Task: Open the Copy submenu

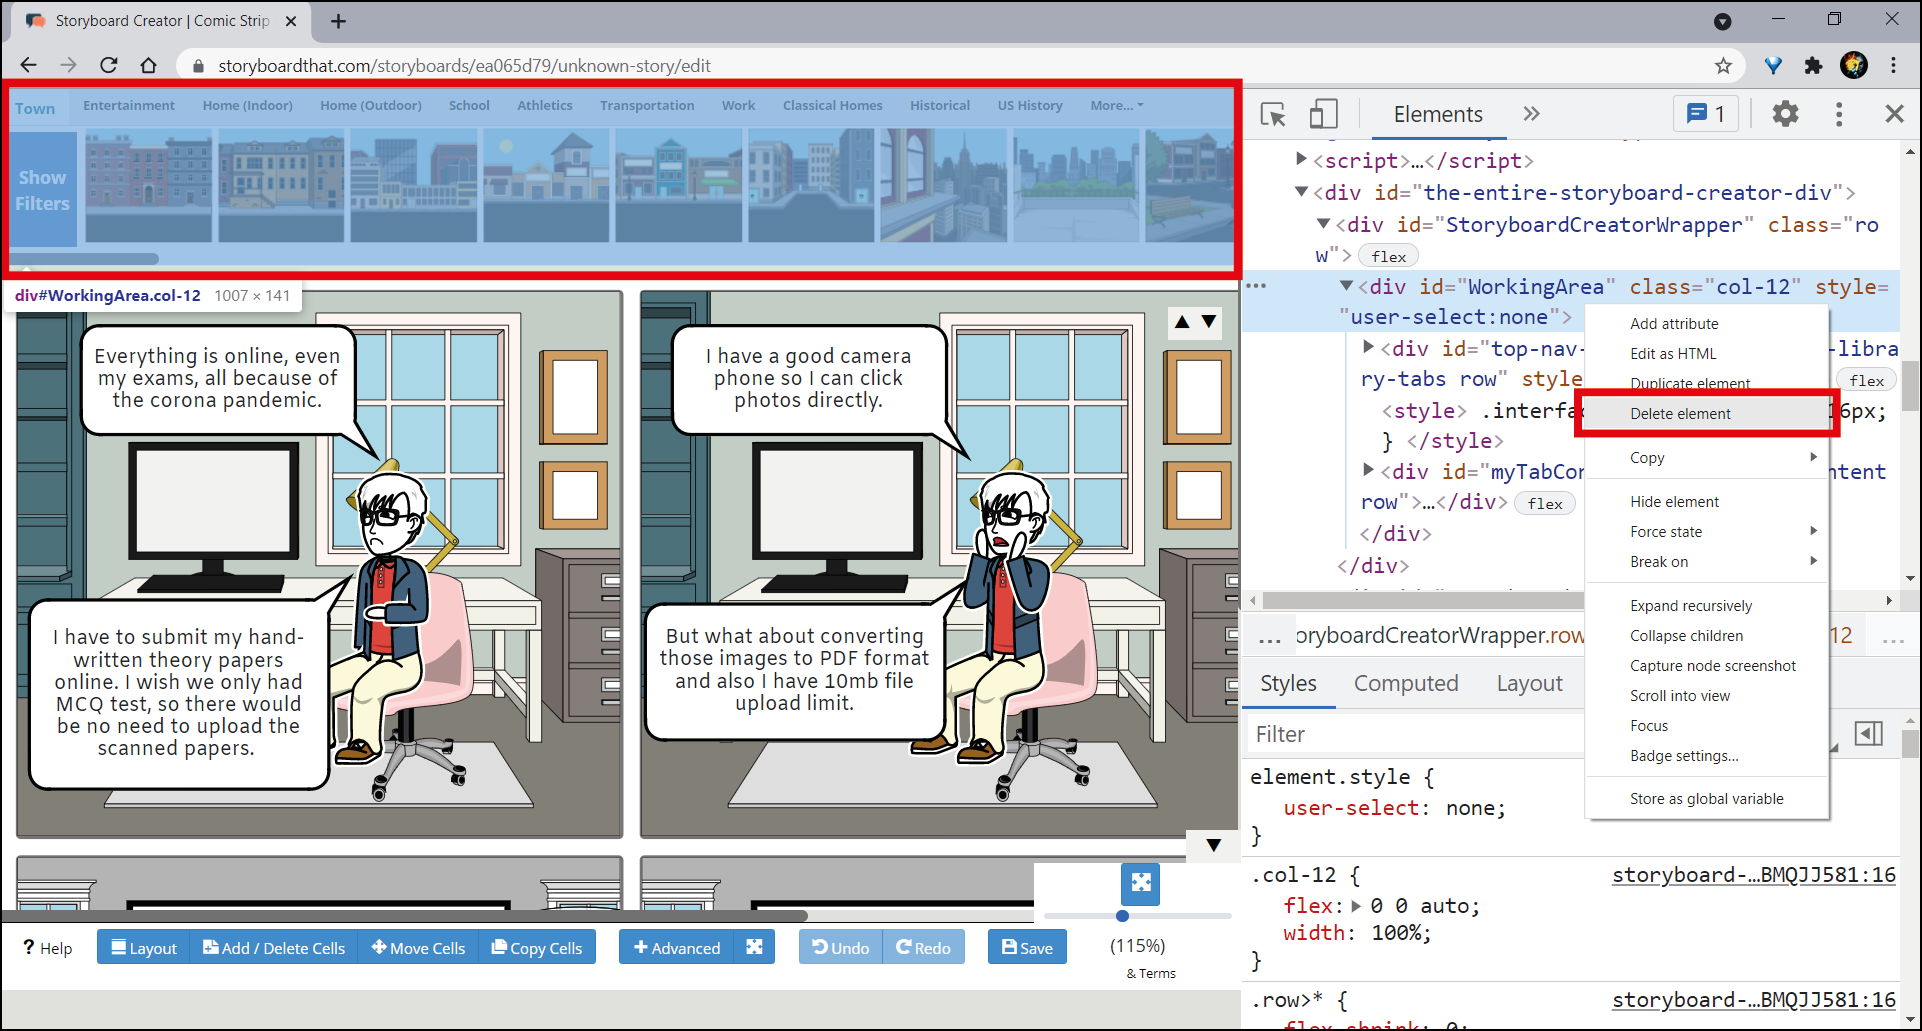Action: [x=1707, y=458]
